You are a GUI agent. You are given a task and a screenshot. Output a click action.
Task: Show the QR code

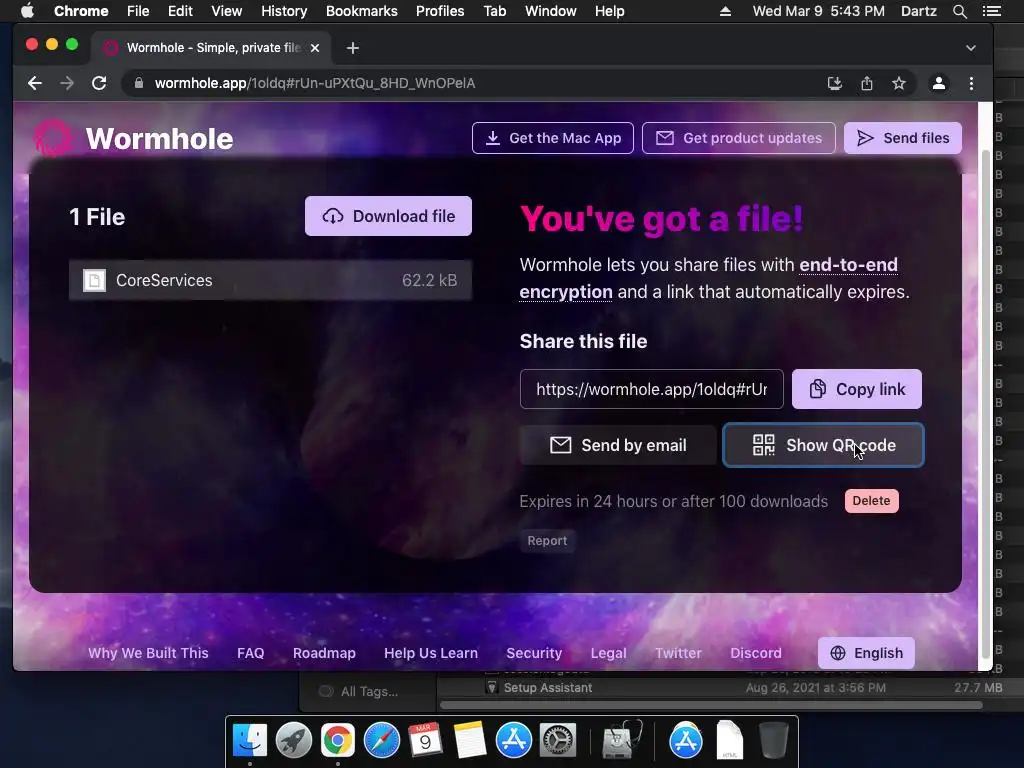823,445
